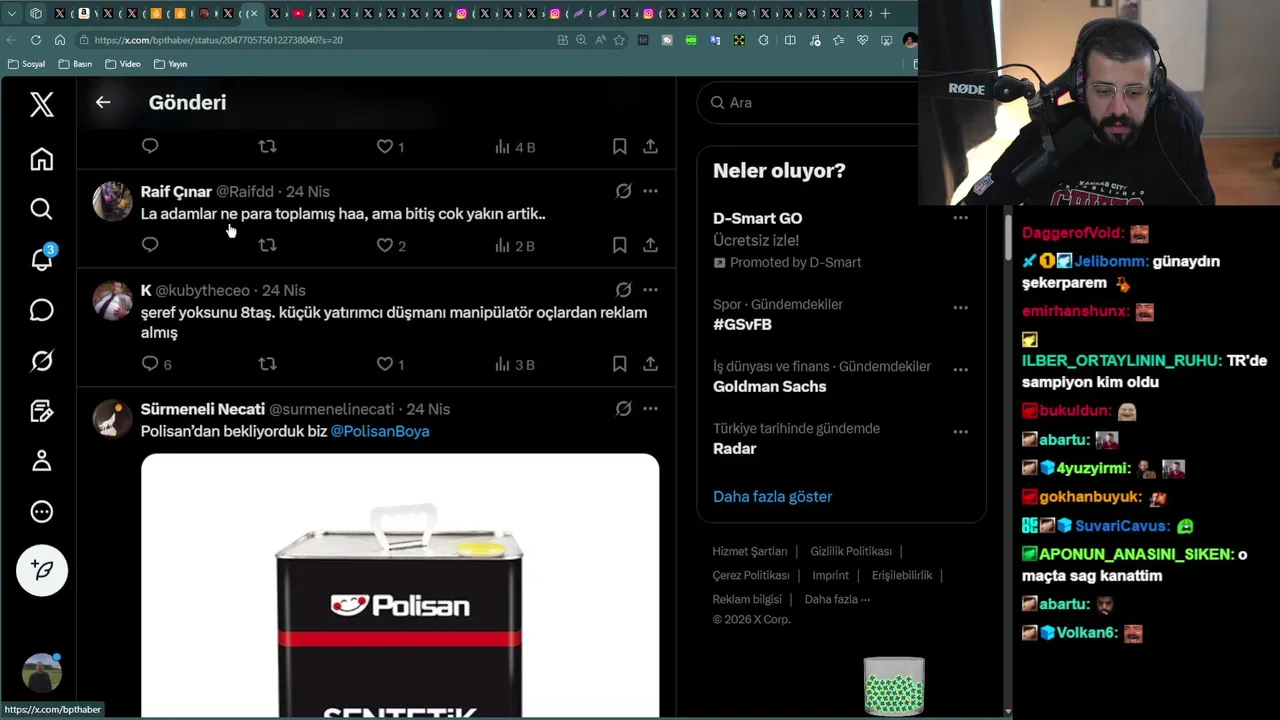
Task: Open Notifications bell with badge 3
Action: (42, 258)
